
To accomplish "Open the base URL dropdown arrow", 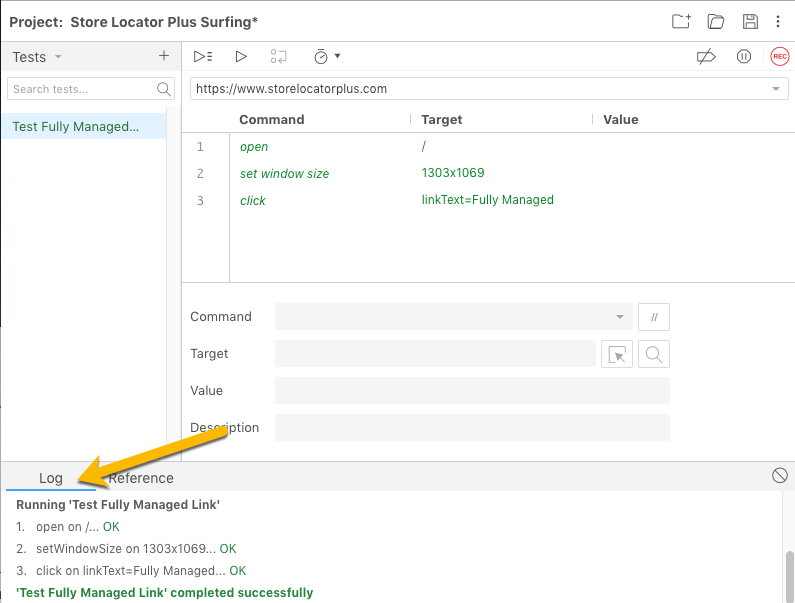I will pos(776,89).
